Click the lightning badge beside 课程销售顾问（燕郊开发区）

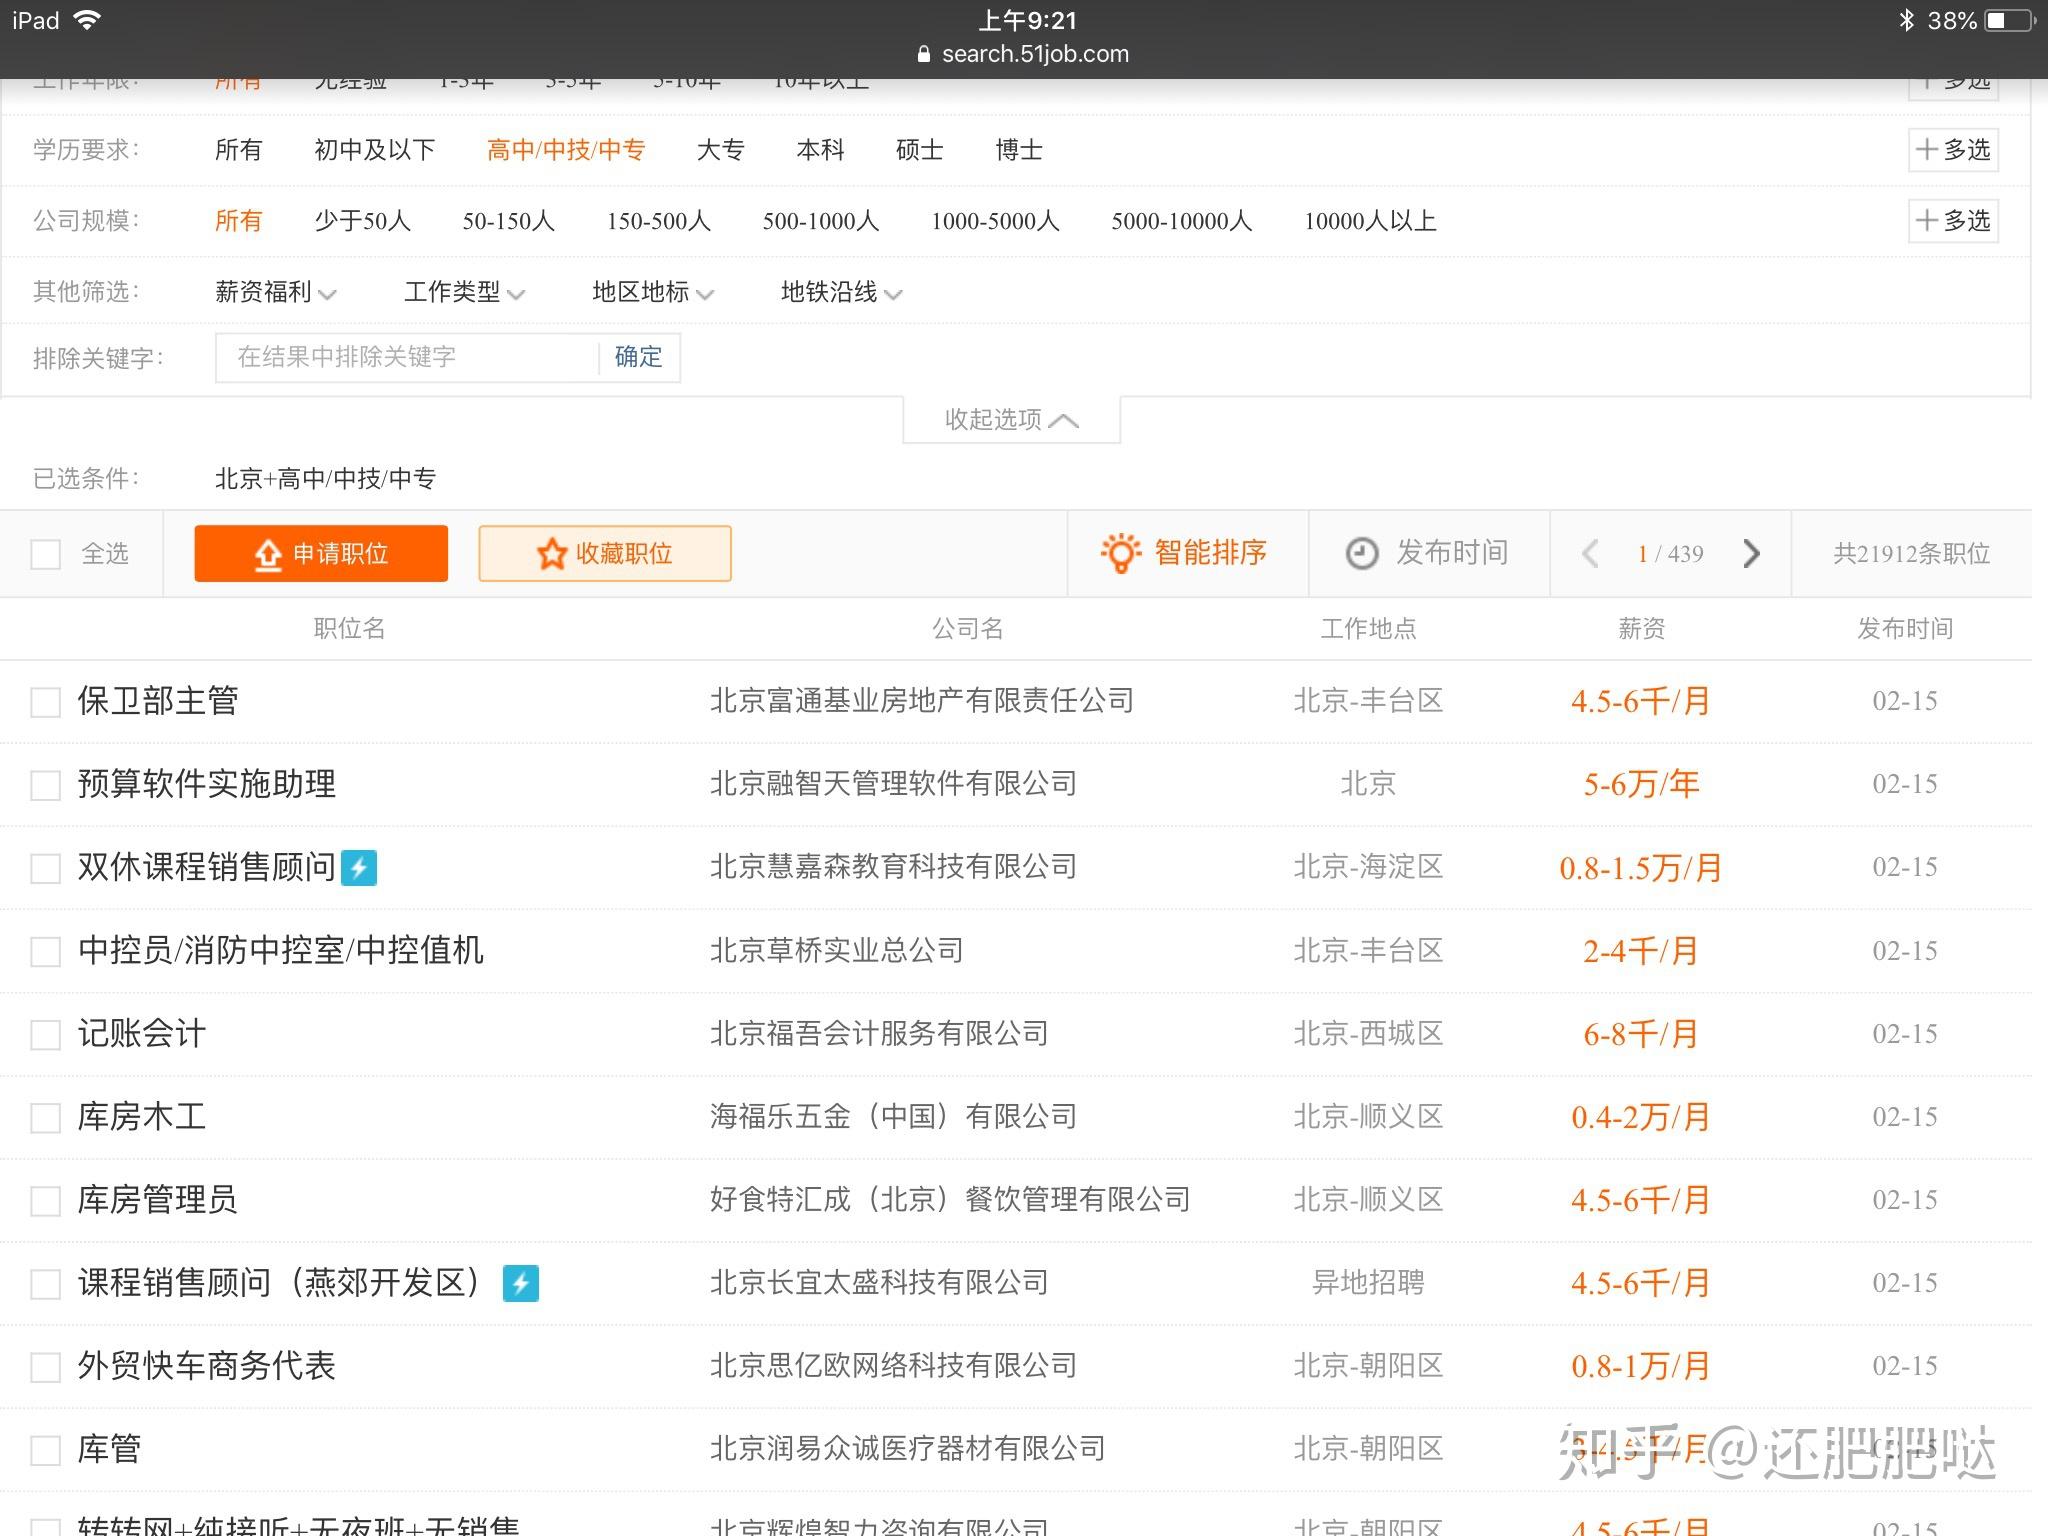[520, 1283]
